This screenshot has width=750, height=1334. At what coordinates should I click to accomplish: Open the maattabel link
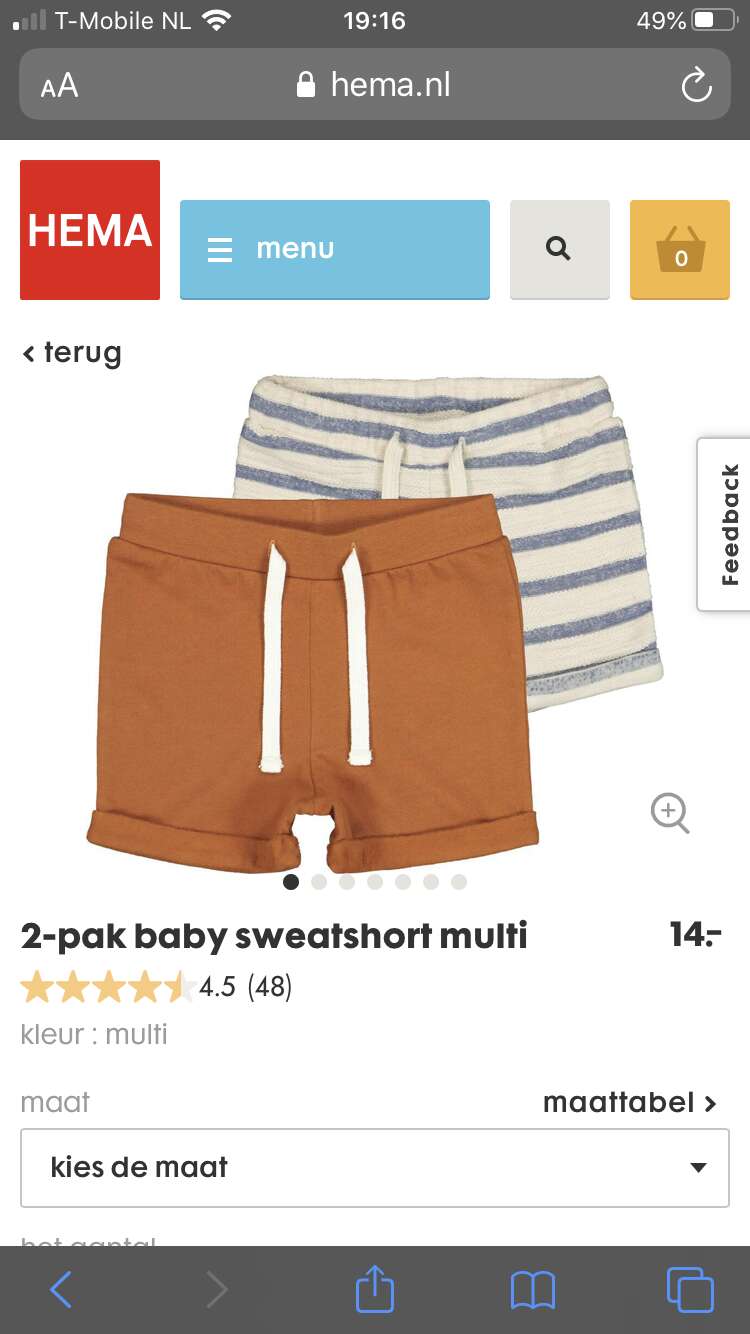630,1102
